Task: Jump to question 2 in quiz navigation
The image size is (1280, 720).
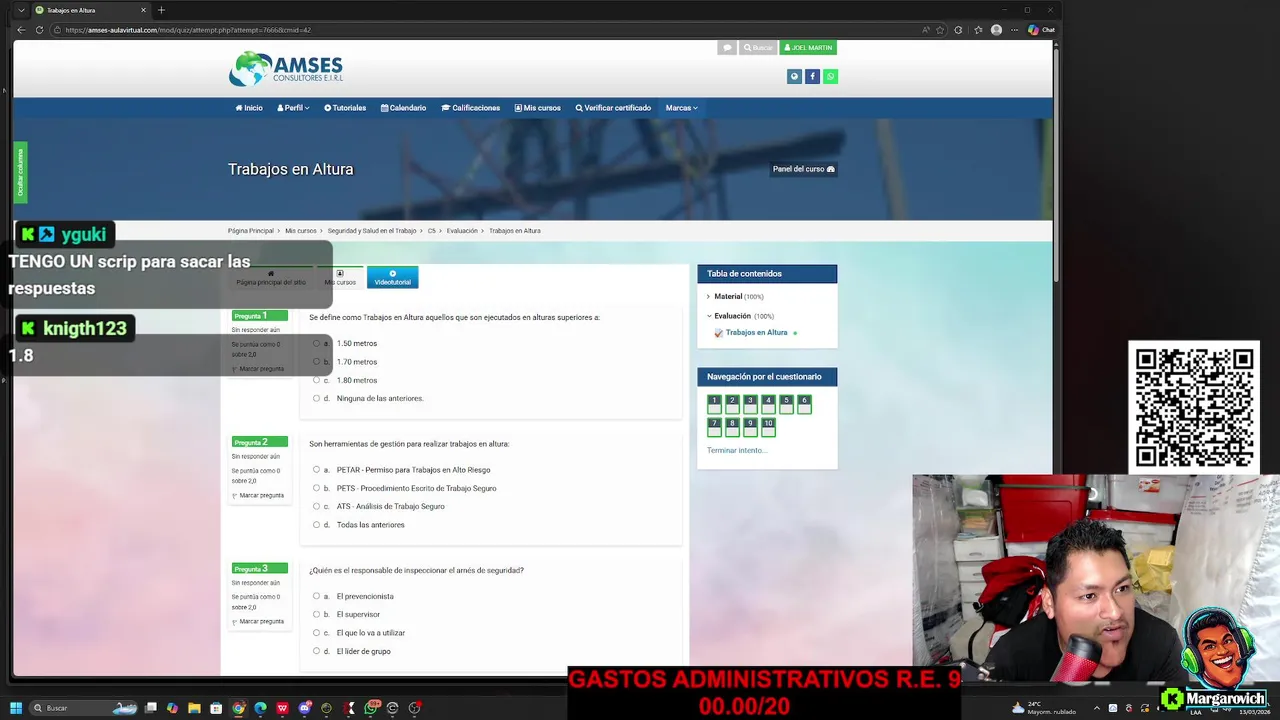Action: click(x=732, y=404)
